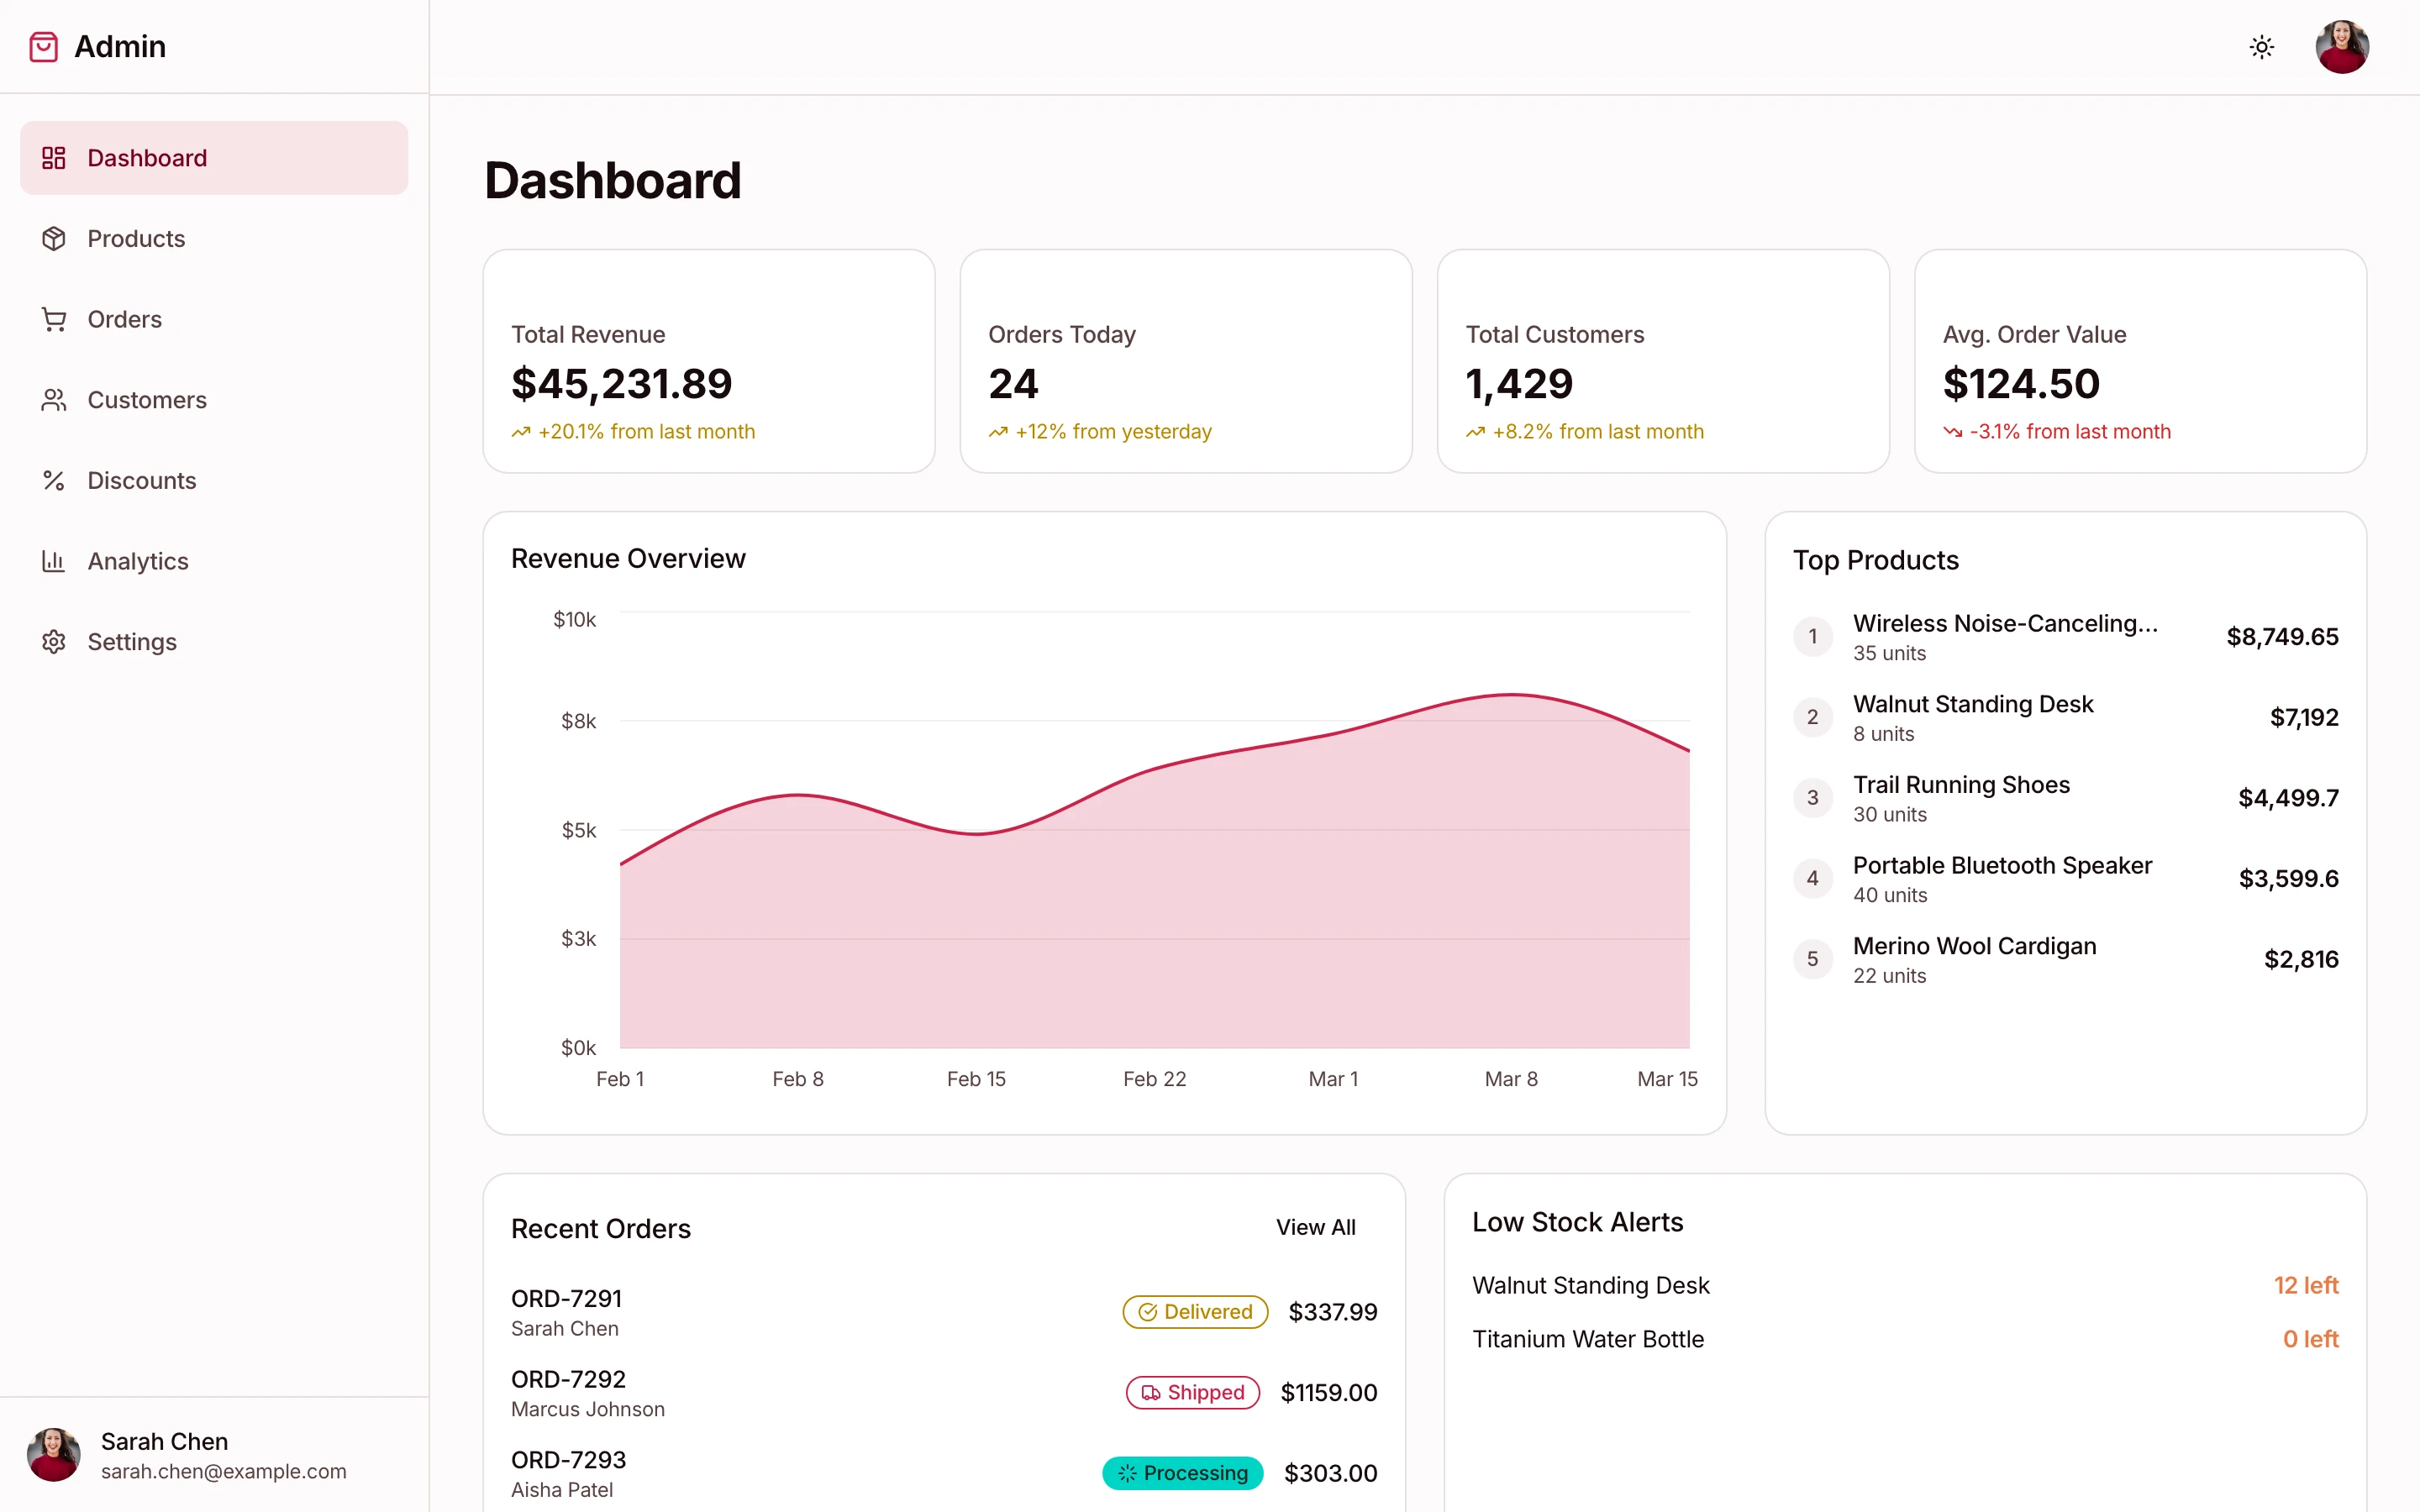
Task: Open the Total Revenue stat card
Action: tap(708, 361)
